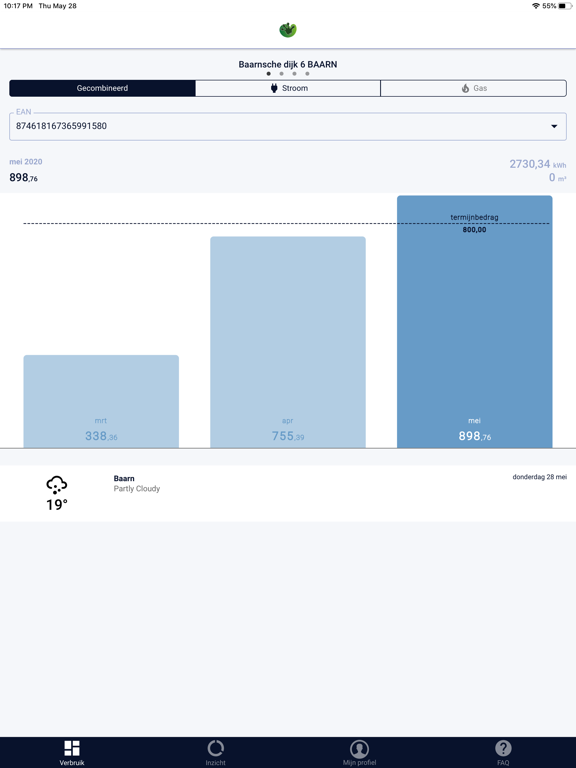Tap the first page indicator dot
The height and width of the screenshot is (768, 576).
click(268, 74)
